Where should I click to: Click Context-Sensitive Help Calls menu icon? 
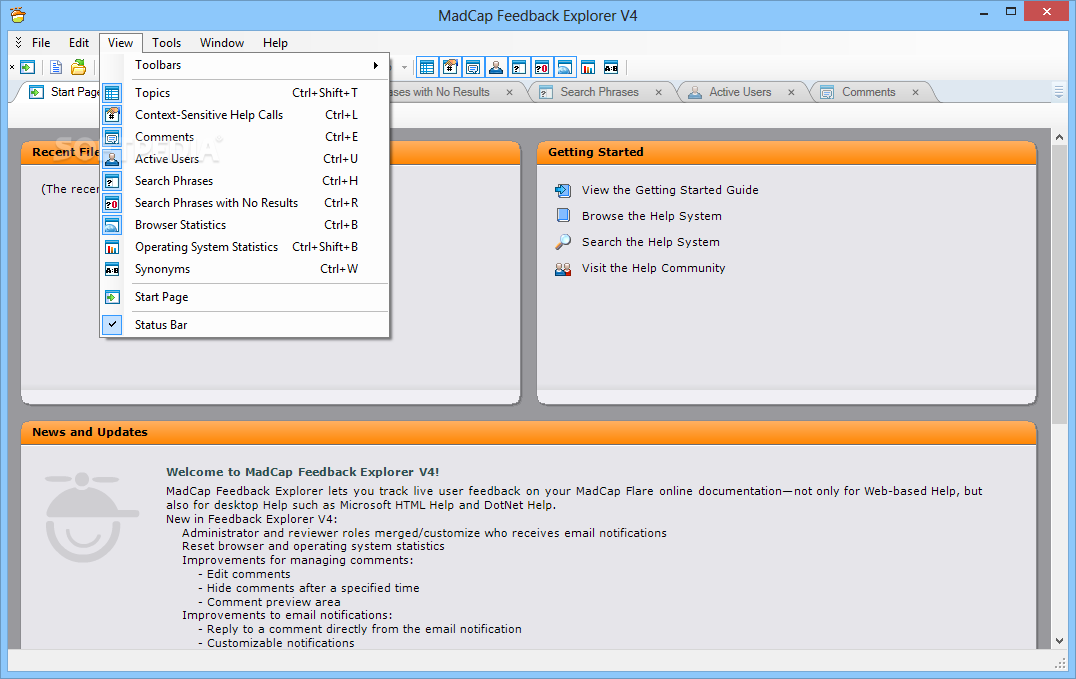pyautogui.click(x=112, y=115)
